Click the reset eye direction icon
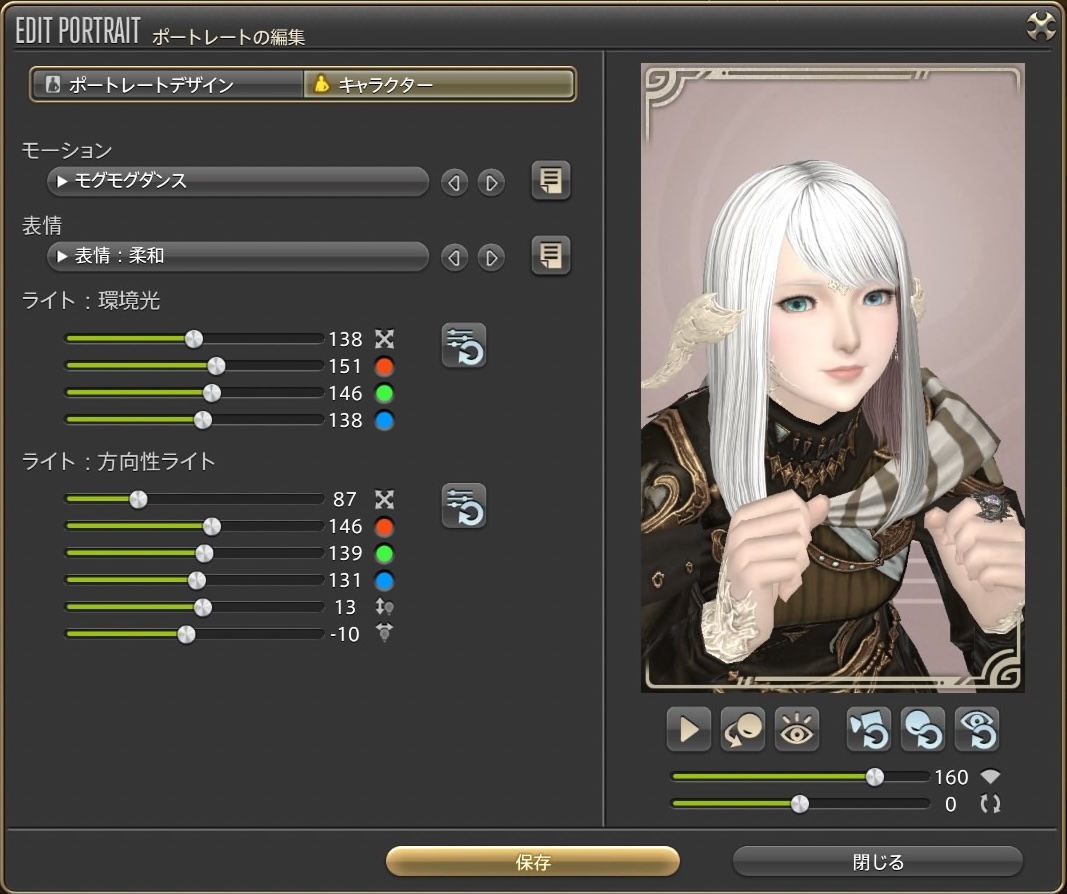The width and height of the screenshot is (1067, 894). [976, 730]
